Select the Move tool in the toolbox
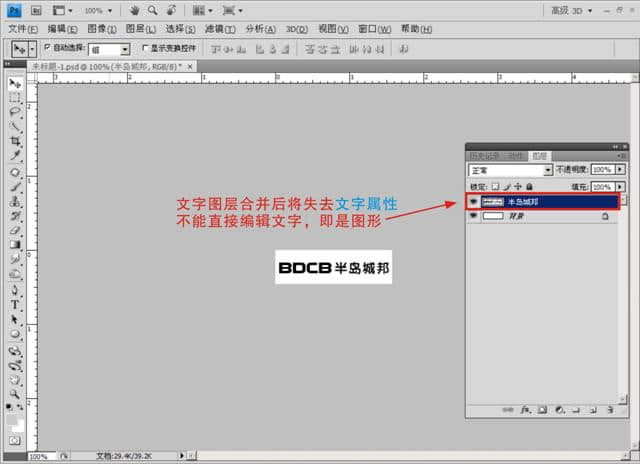Viewport: 640px width, 464px height. pos(15,84)
